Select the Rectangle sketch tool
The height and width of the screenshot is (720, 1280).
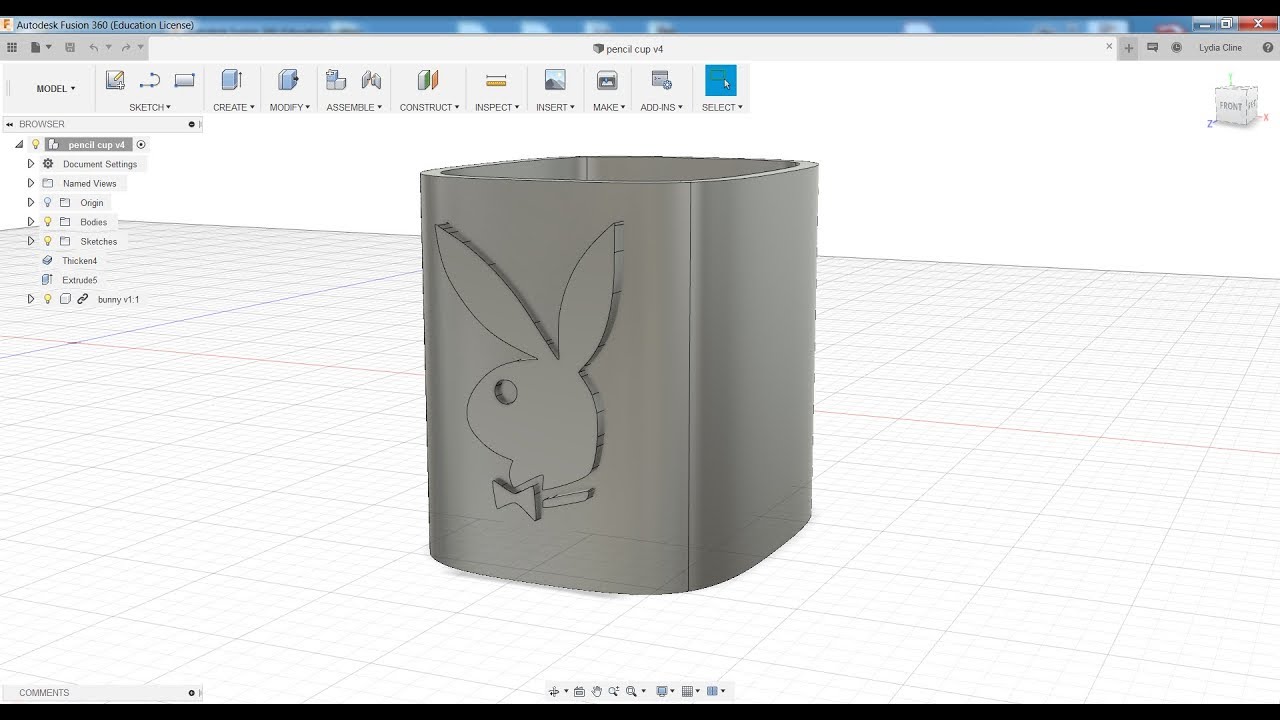[184, 81]
